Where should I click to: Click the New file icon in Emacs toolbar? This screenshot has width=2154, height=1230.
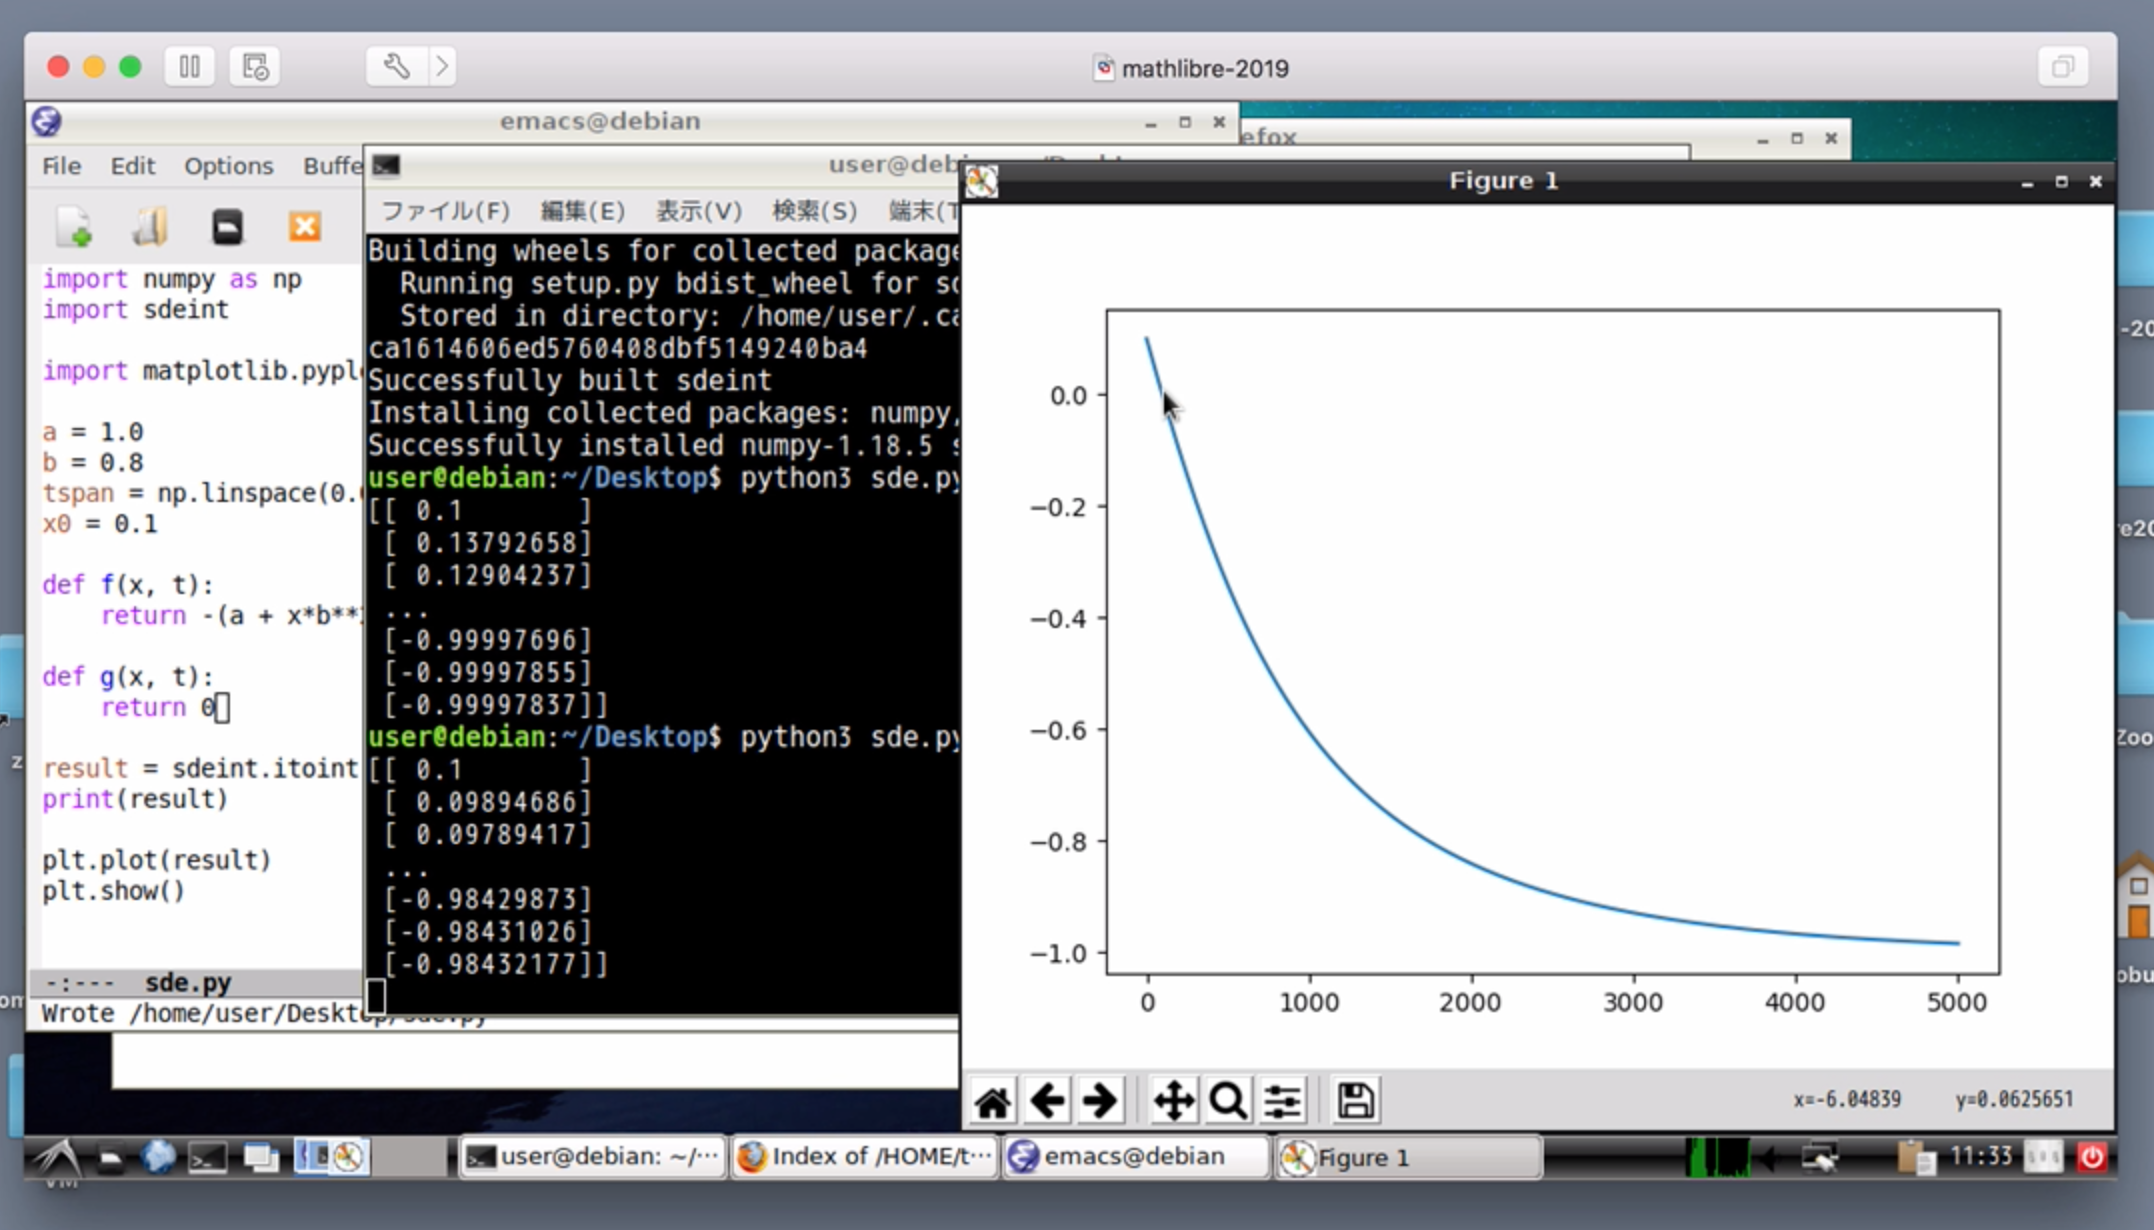[x=74, y=227]
